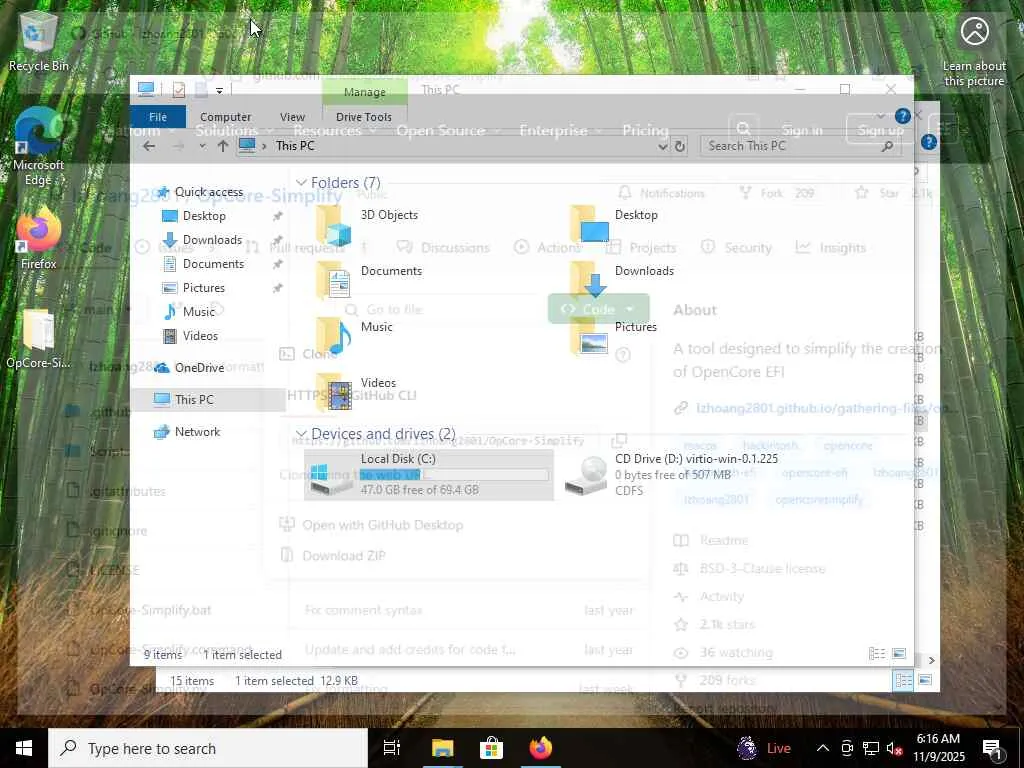Collapse the Folders (7) group chevron
The width and height of the screenshot is (1024, 768).
pos(301,182)
